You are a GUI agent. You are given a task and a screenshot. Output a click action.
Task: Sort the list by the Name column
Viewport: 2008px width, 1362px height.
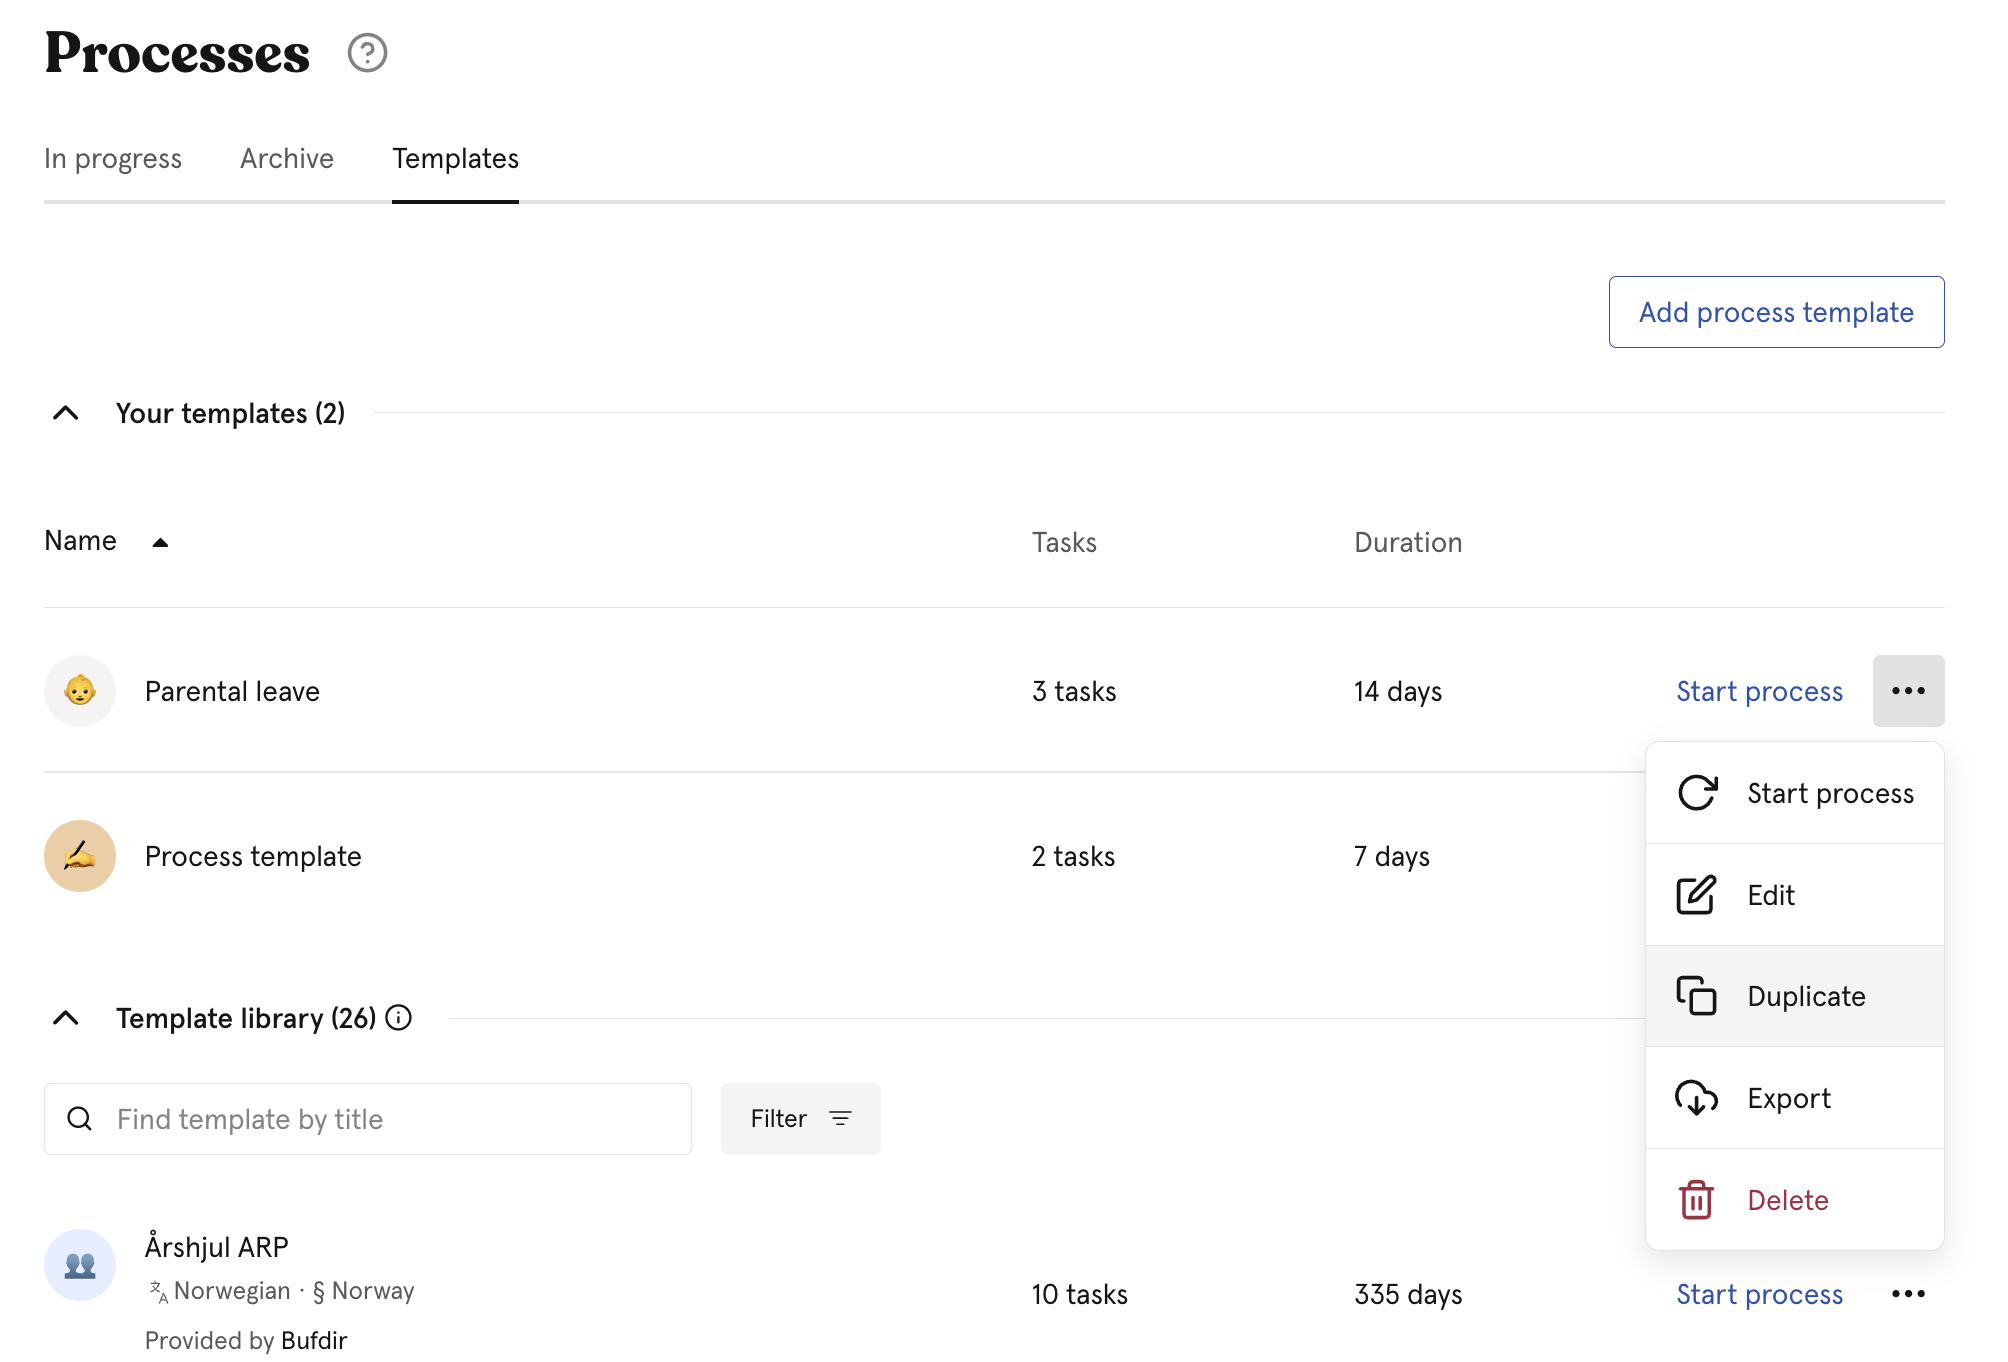coord(106,541)
